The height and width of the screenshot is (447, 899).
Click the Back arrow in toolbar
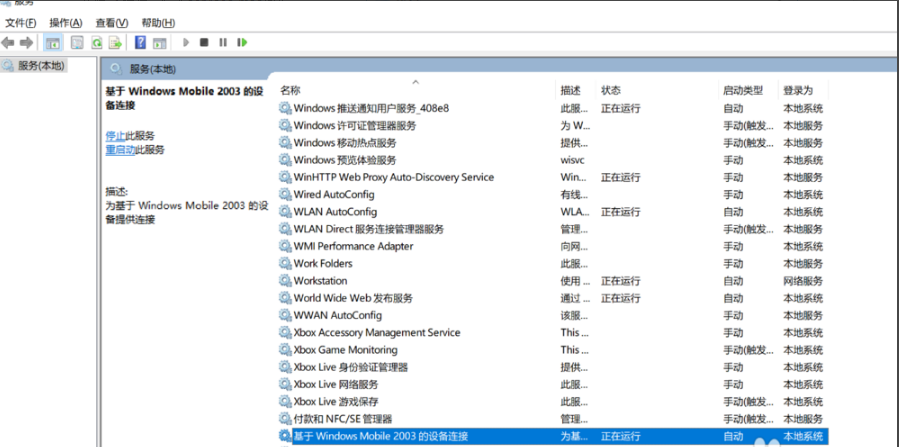coord(9,43)
